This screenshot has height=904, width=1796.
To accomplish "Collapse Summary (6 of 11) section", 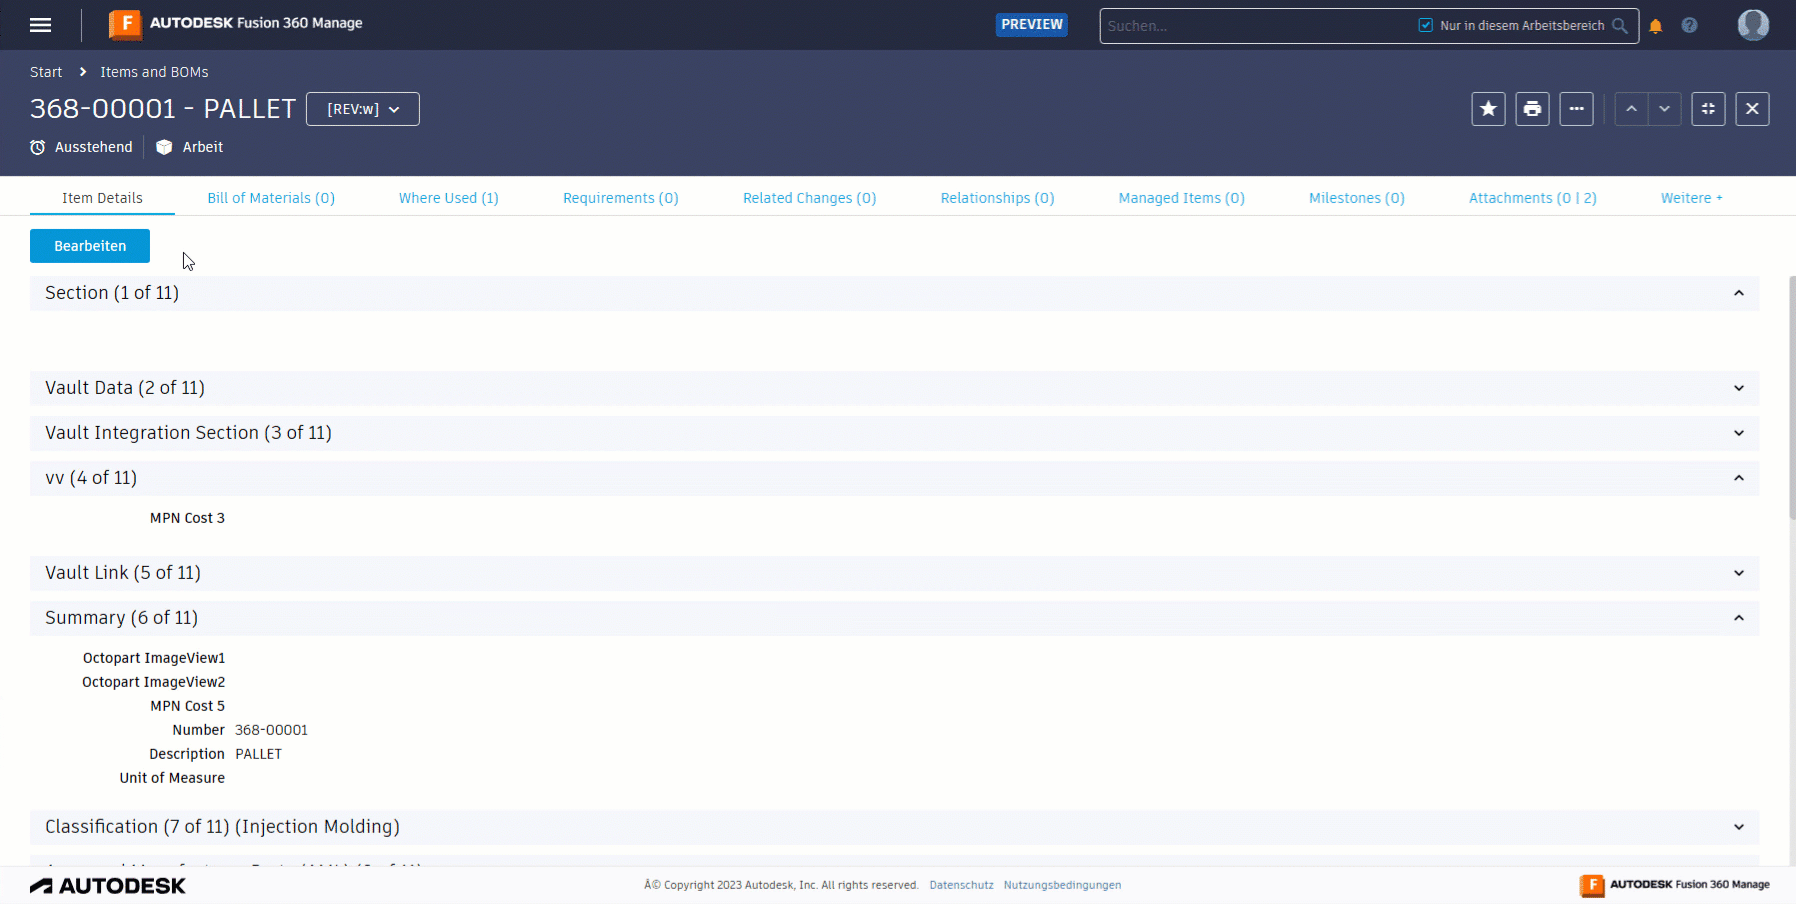I will pos(1739,618).
